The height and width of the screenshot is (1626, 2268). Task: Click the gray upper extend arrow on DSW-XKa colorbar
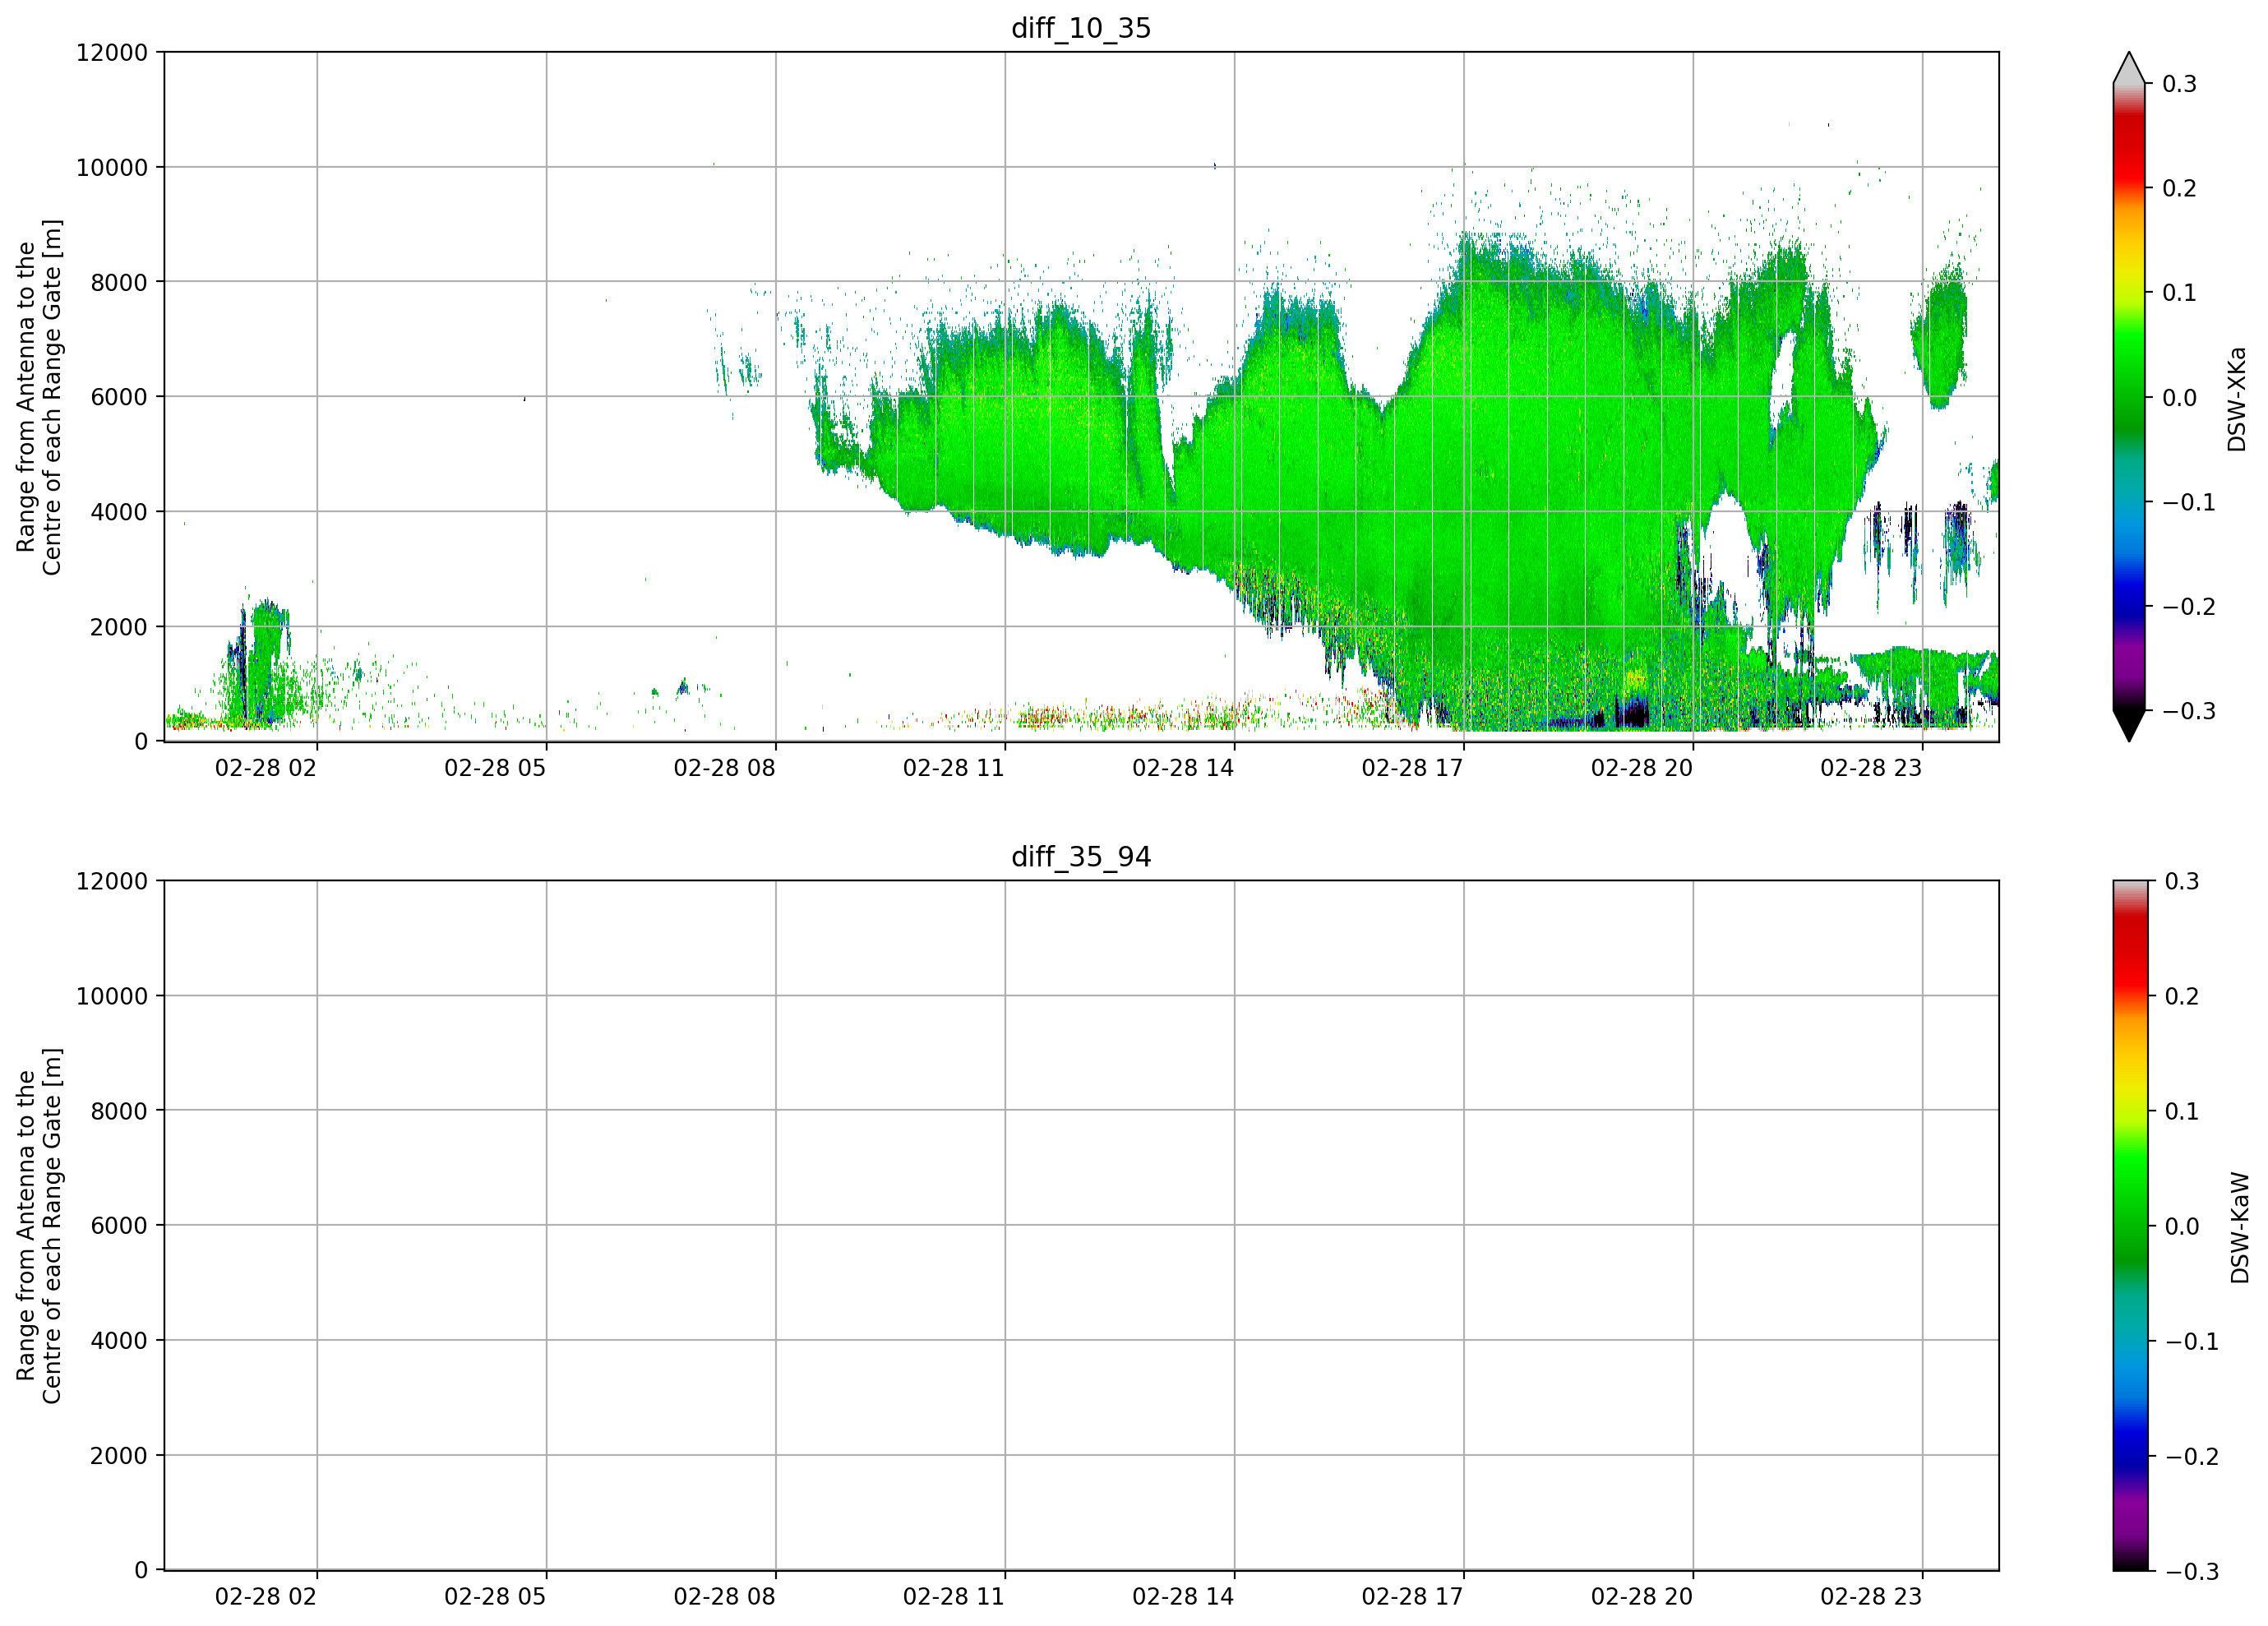click(x=2129, y=69)
